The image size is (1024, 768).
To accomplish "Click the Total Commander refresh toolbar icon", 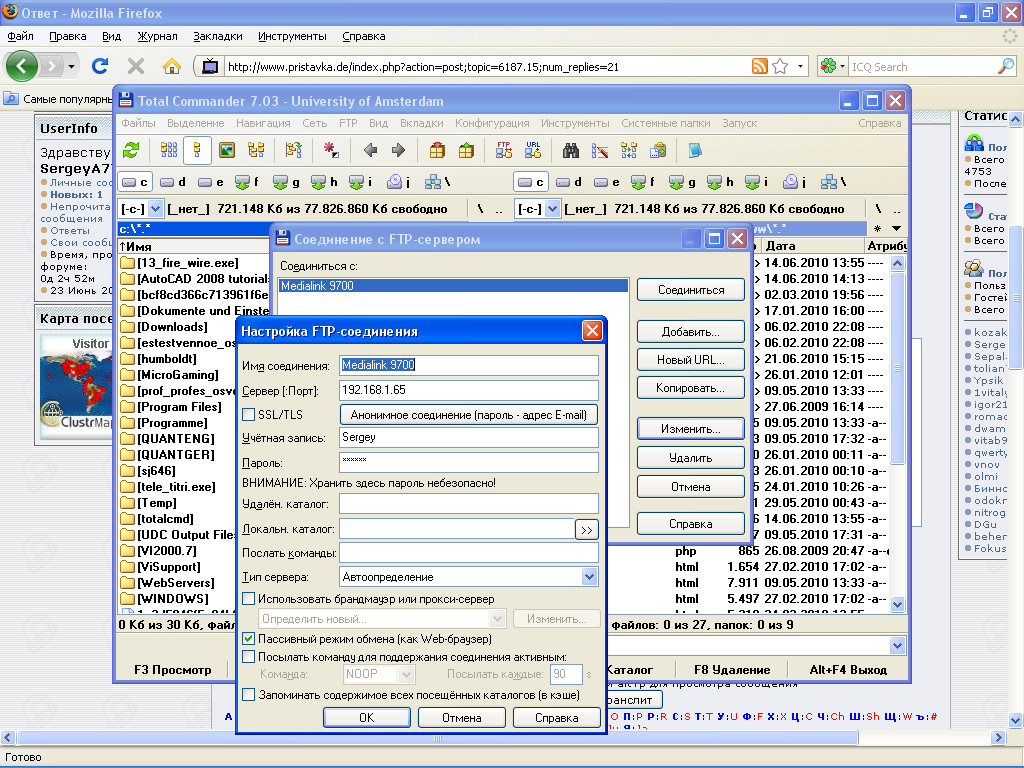I will pos(131,151).
